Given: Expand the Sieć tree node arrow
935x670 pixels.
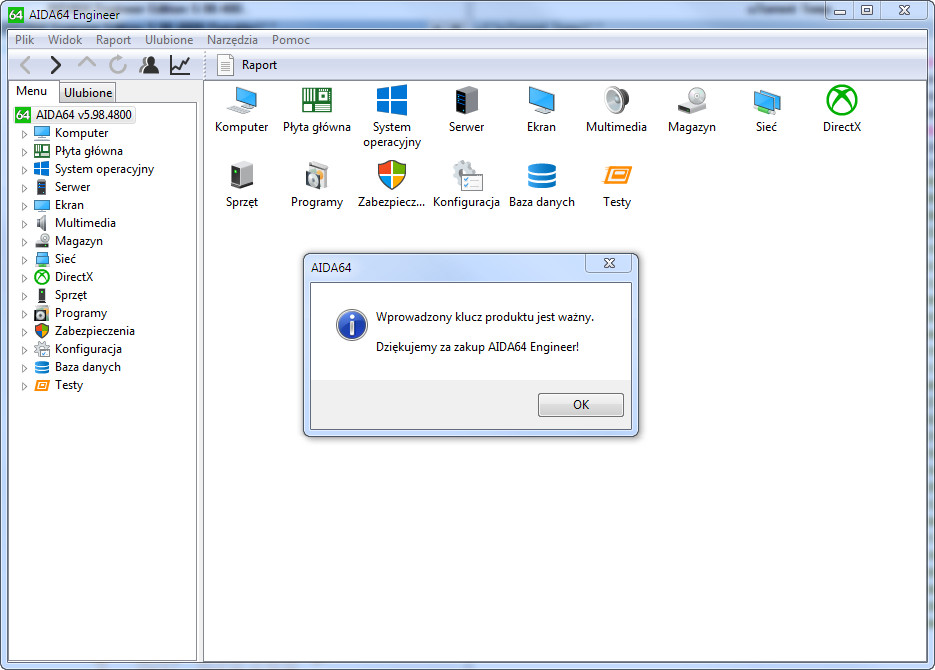Looking at the screenshot, I should coord(24,259).
